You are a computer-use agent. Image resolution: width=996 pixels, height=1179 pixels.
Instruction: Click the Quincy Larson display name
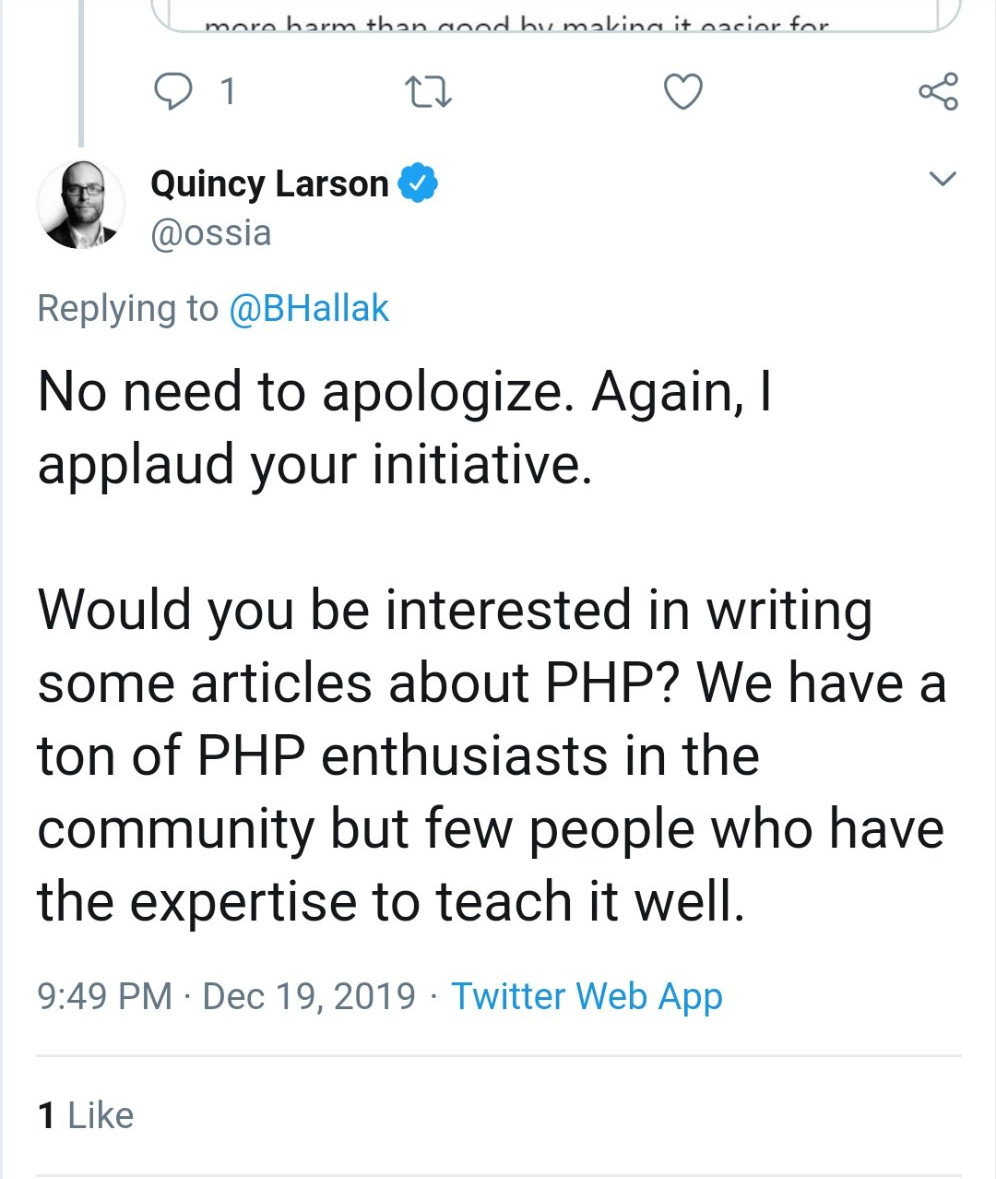click(269, 185)
